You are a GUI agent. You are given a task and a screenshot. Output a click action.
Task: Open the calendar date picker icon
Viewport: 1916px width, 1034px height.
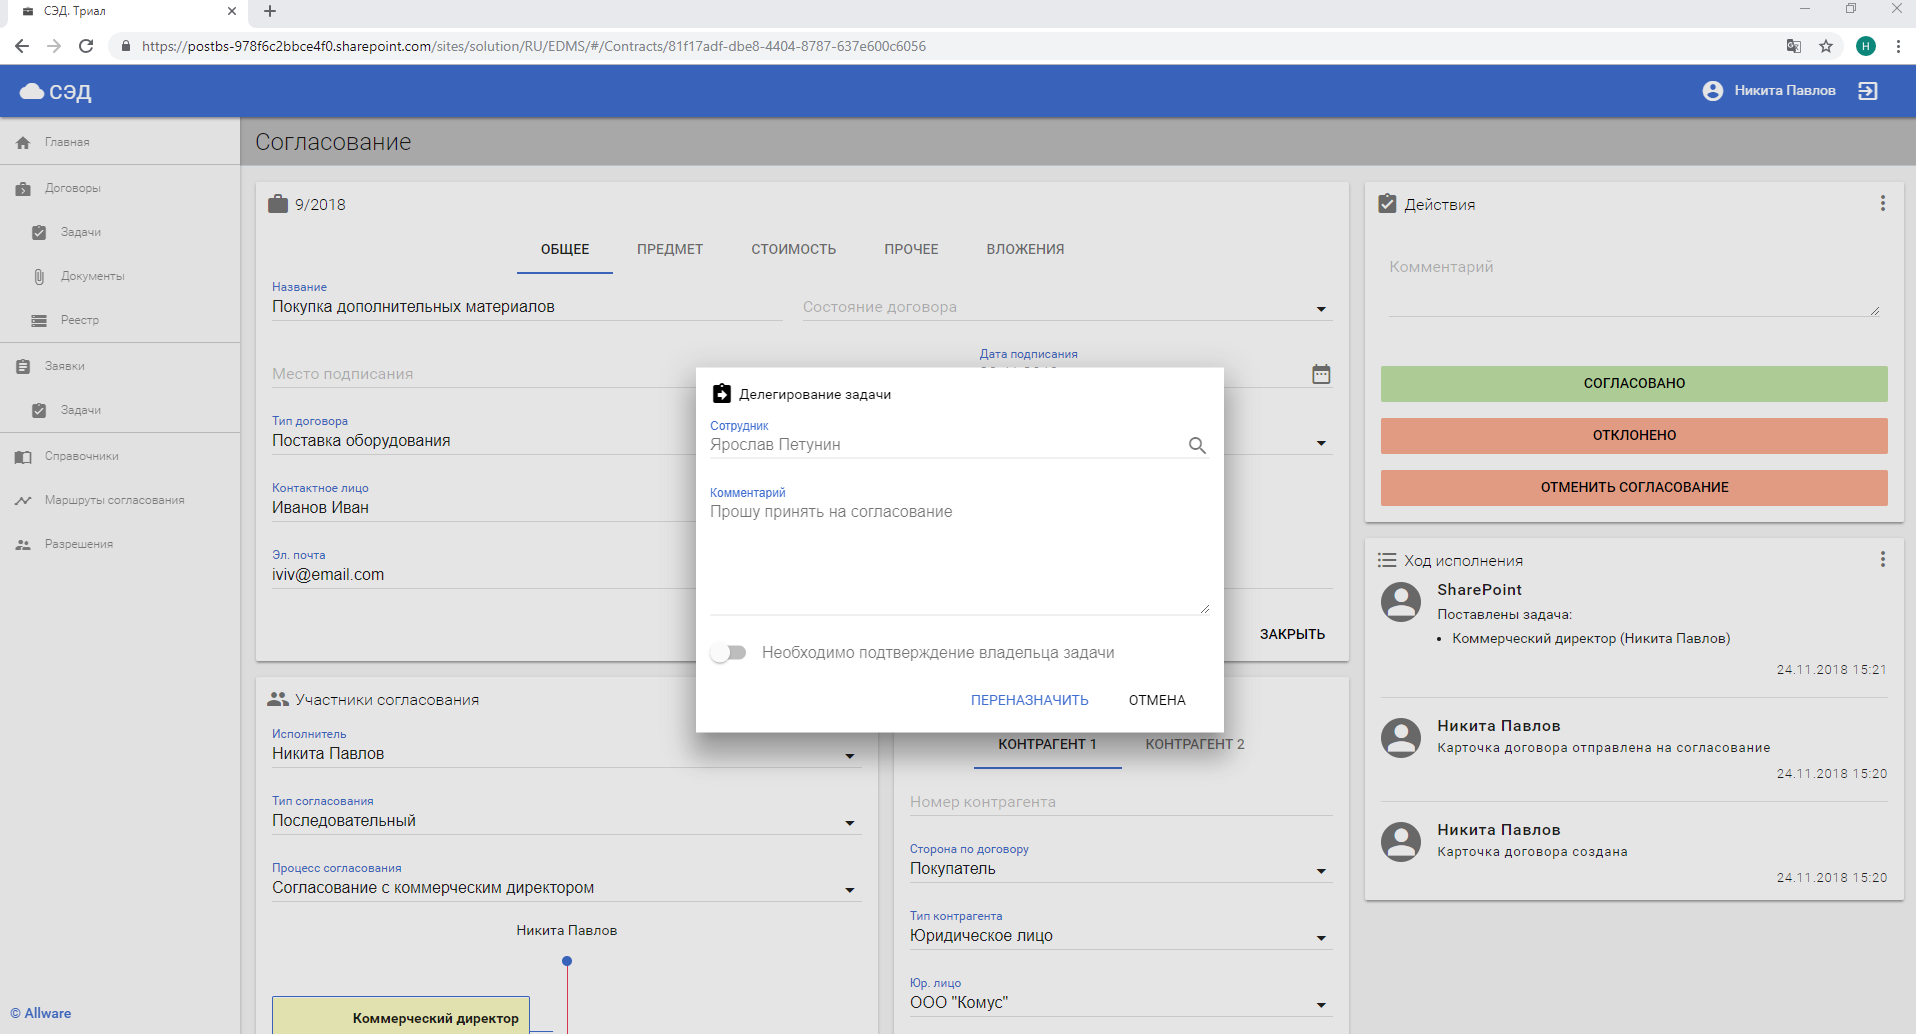[1321, 374]
